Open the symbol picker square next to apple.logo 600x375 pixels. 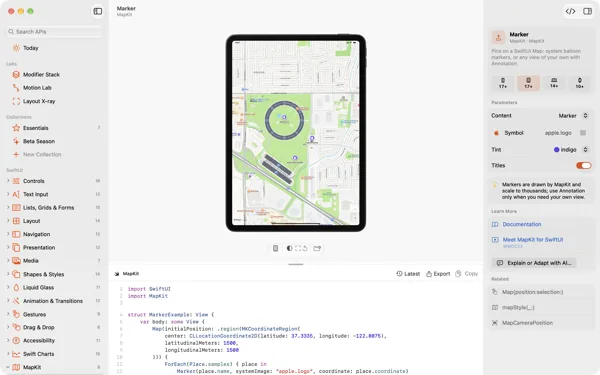pos(583,133)
